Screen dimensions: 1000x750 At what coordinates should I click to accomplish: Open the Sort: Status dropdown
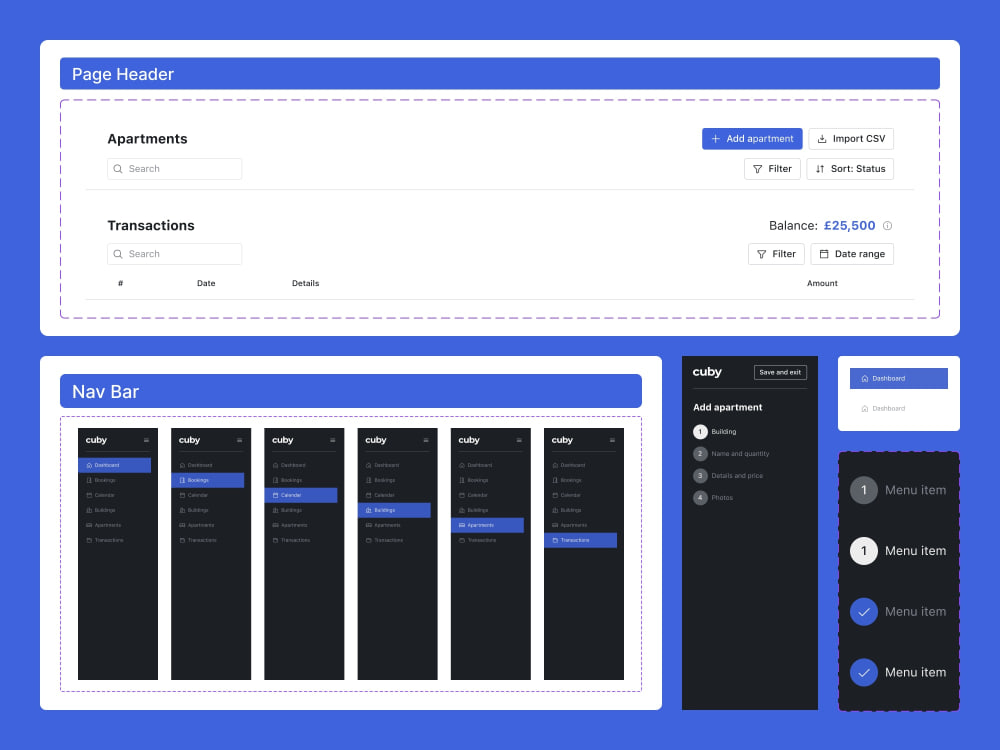849,169
